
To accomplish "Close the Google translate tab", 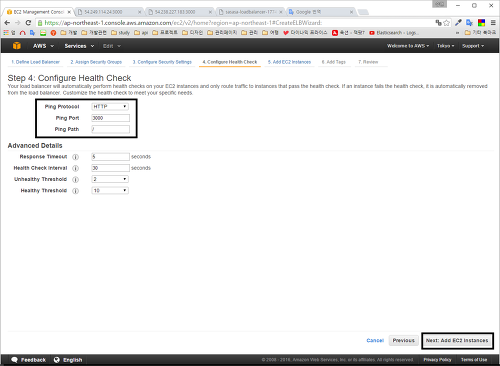I will (351, 12).
